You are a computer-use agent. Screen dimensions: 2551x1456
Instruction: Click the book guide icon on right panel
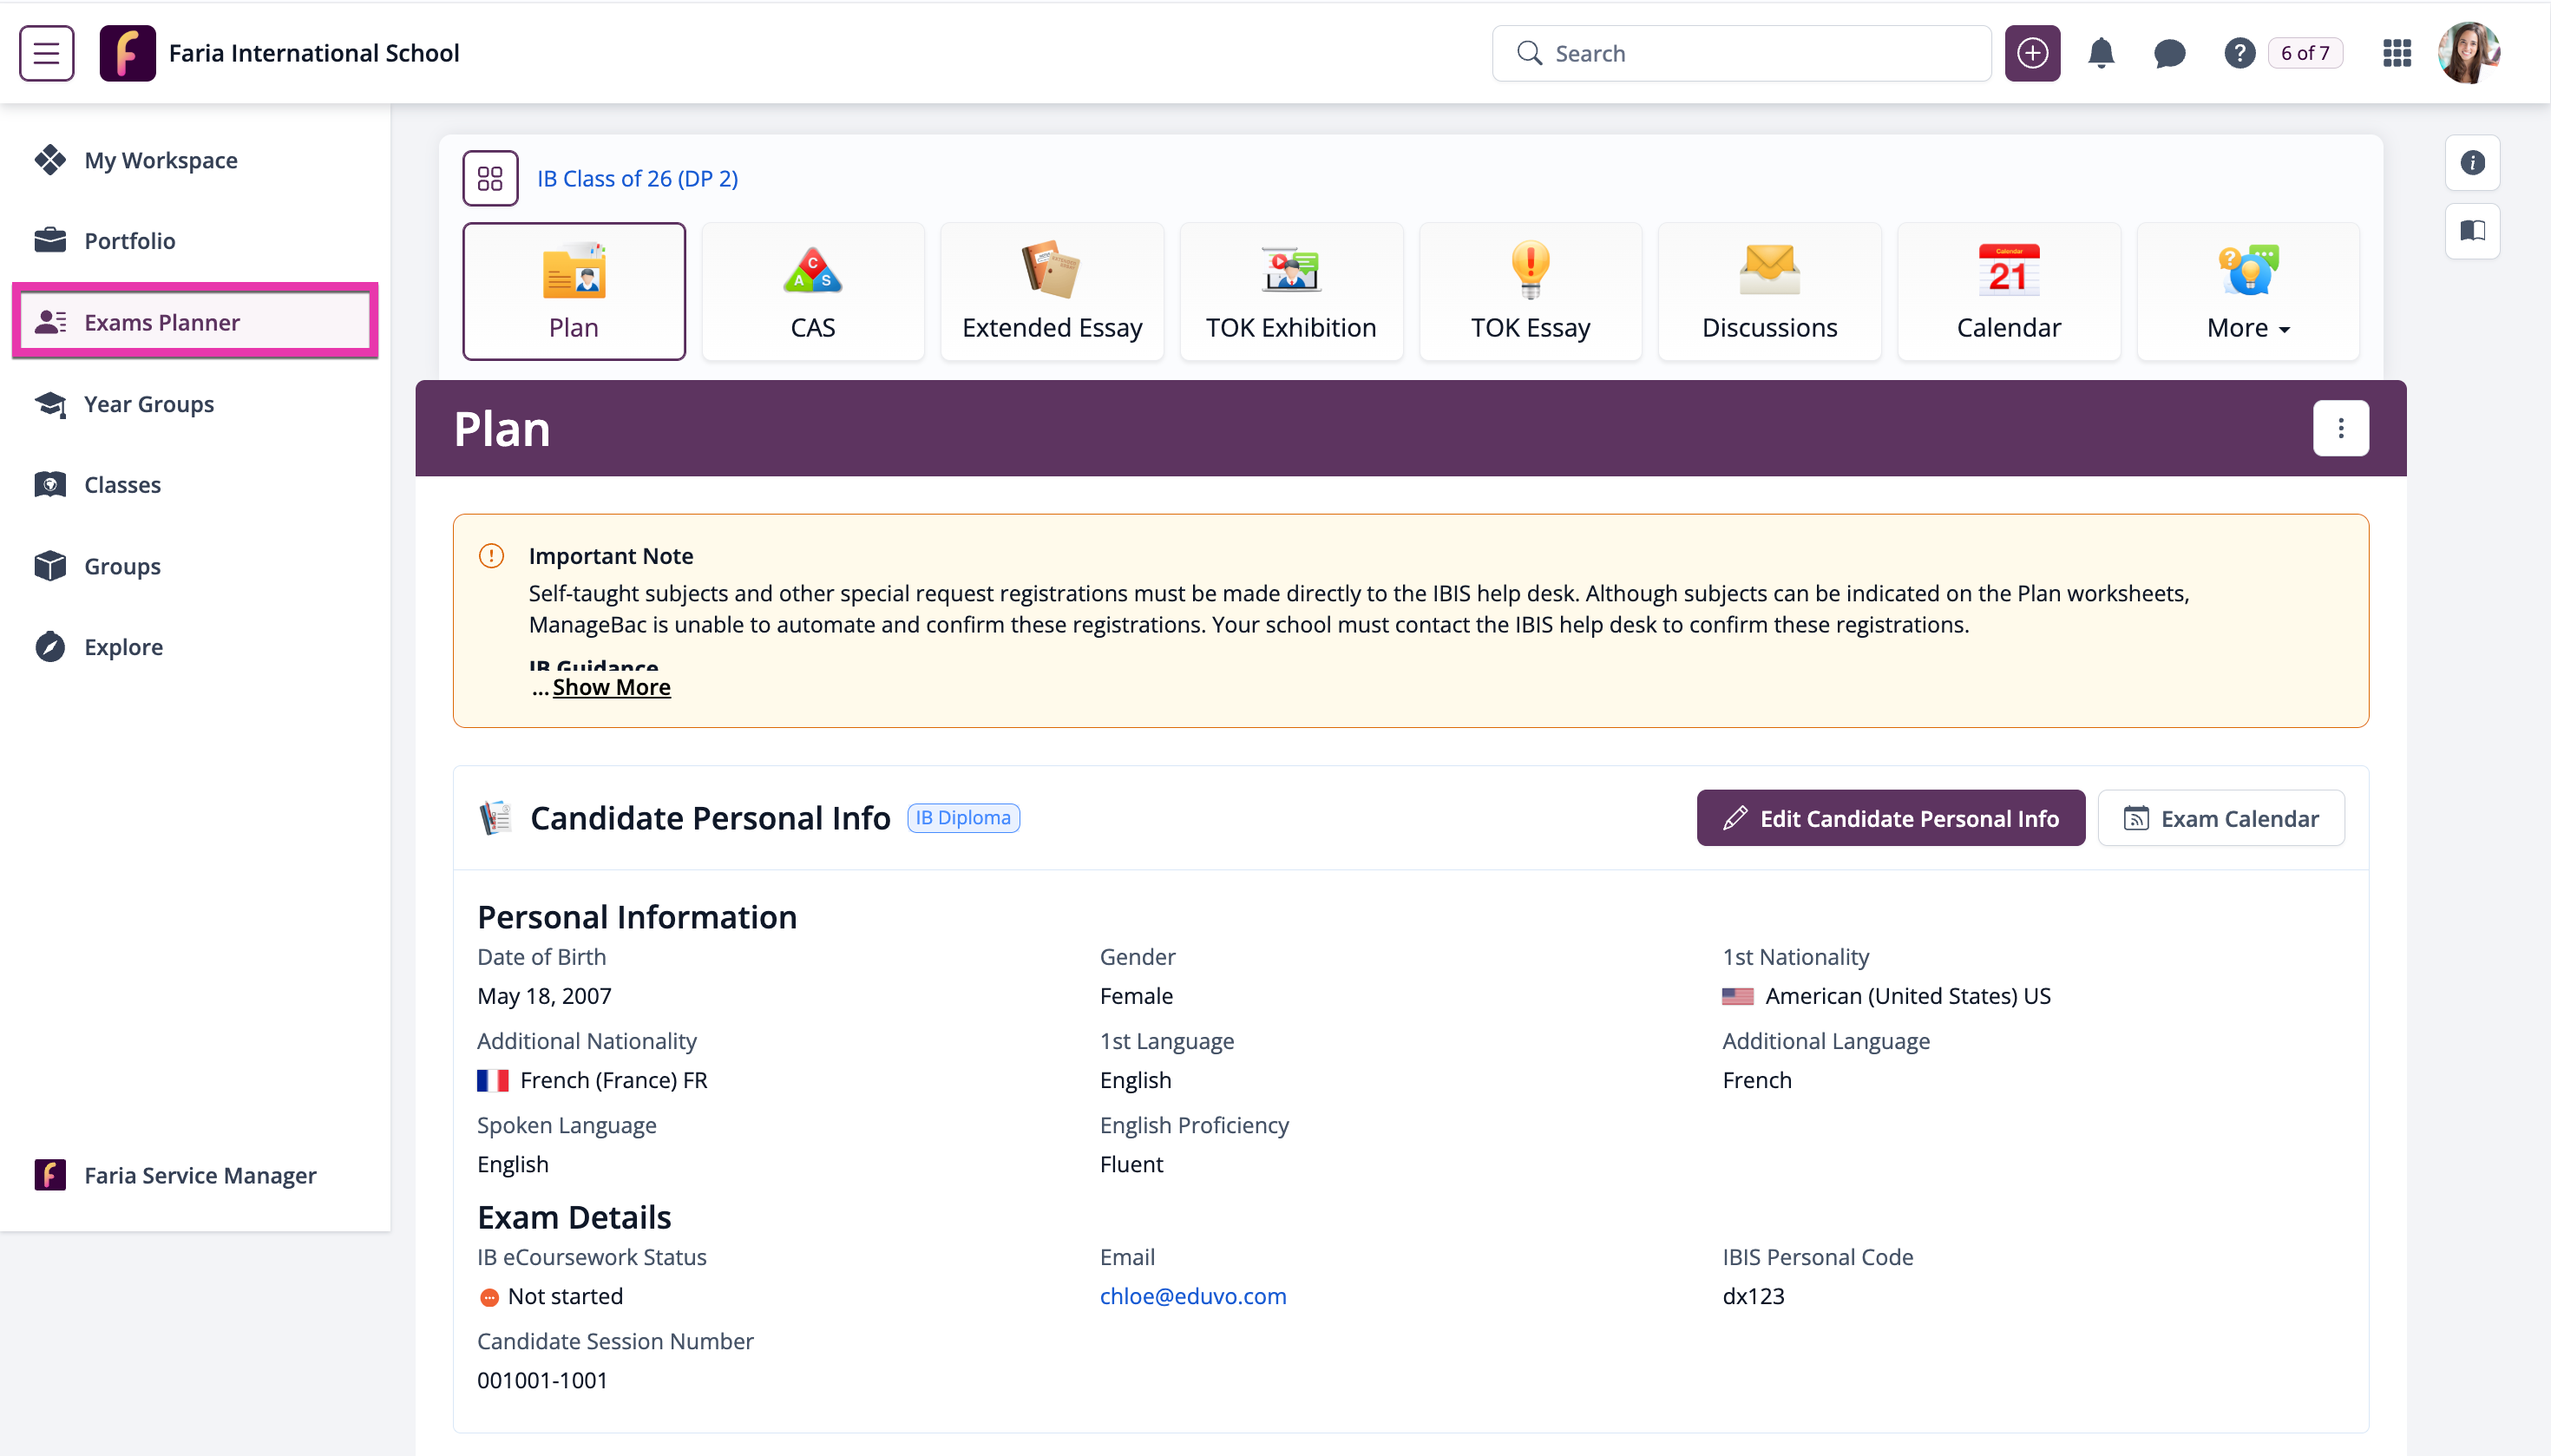pos(2472,231)
